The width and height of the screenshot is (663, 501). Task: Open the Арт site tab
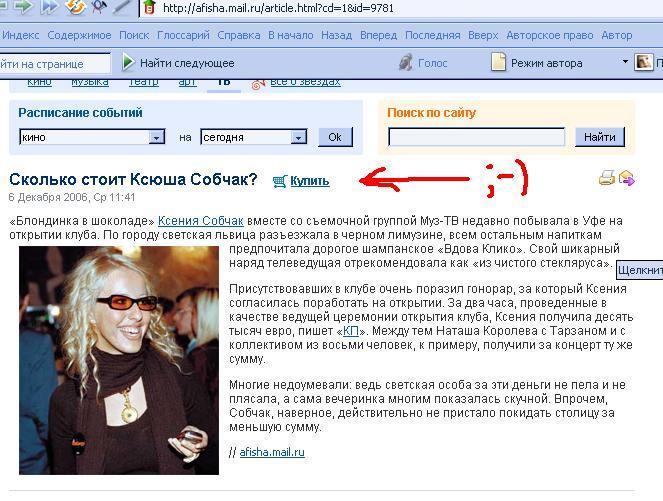187,82
